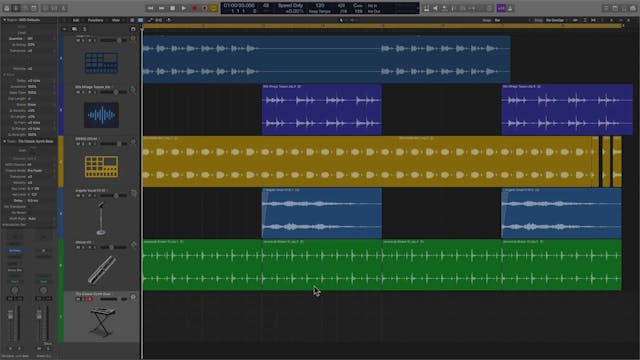Open the View menu in Tracks area
This screenshot has width=640, height=360.
click(116, 20)
